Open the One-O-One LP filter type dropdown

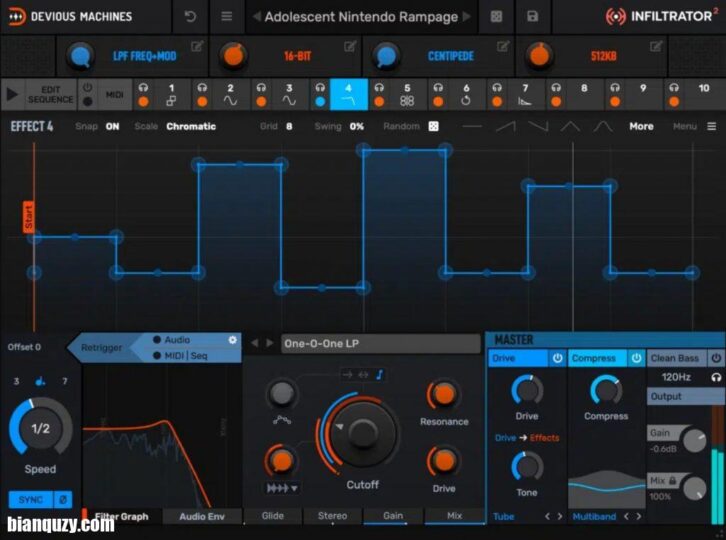pyautogui.click(x=366, y=343)
